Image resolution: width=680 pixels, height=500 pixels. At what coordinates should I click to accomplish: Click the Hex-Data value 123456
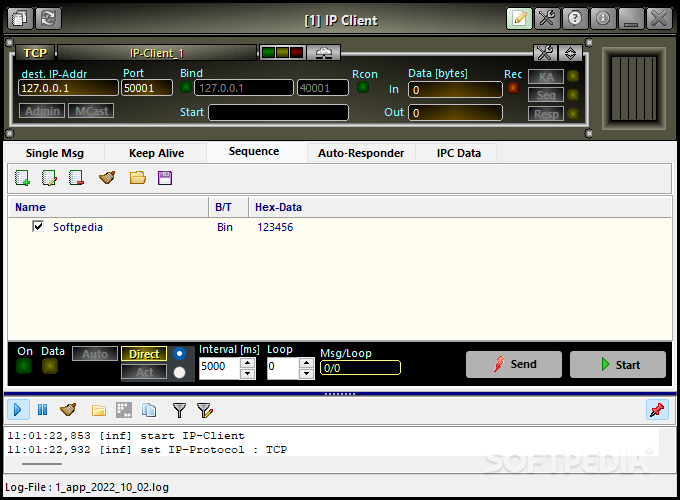(275, 227)
